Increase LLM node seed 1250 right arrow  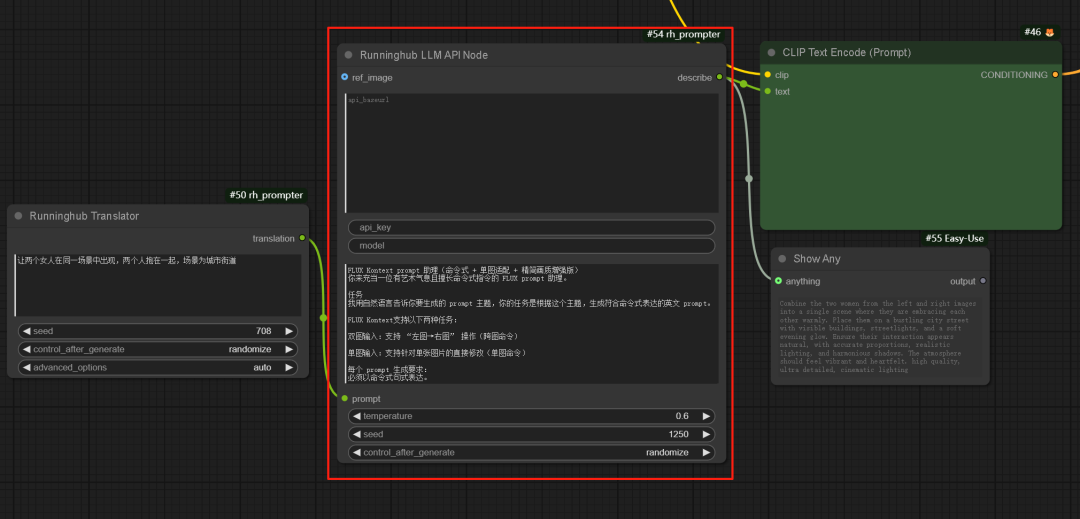pos(706,434)
